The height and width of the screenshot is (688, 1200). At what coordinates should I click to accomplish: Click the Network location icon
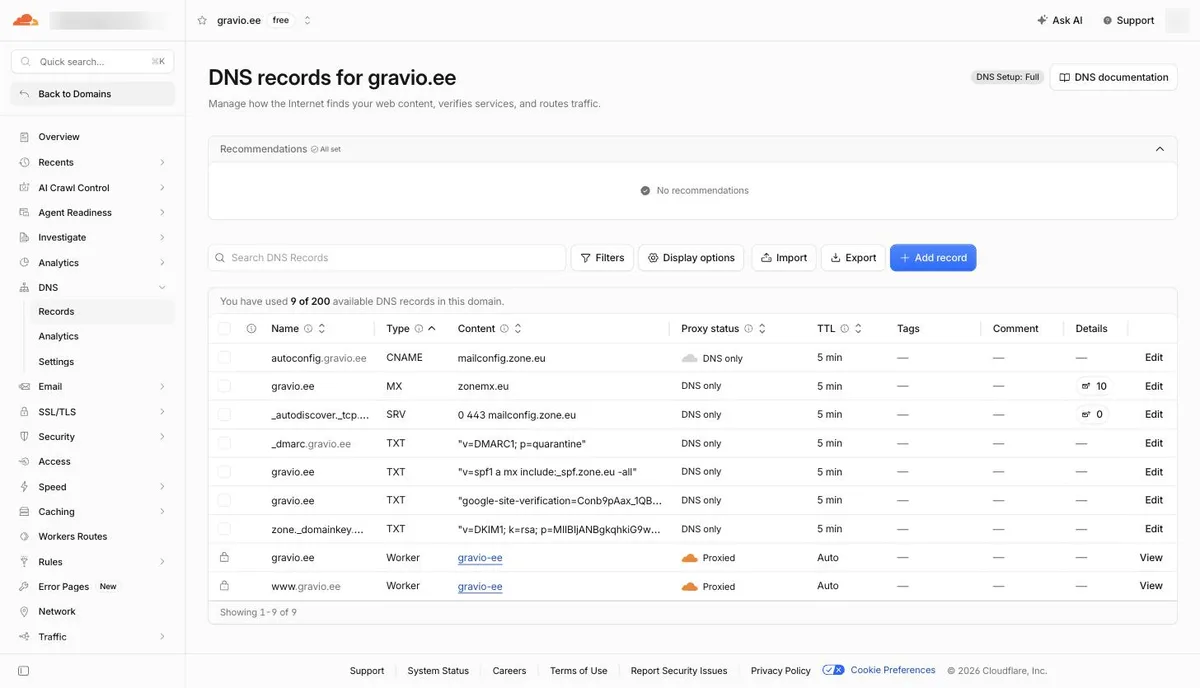(x=24, y=611)
